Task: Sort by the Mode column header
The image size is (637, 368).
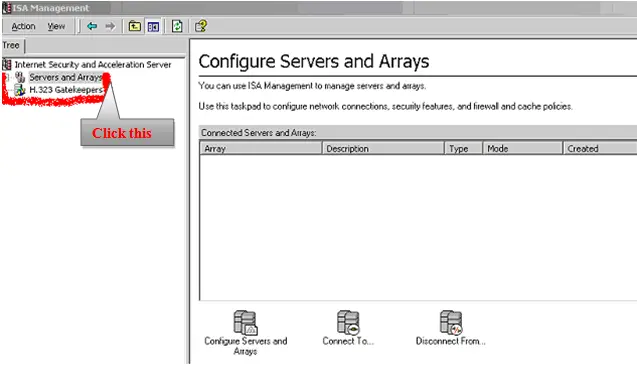Action: pos(522,148)
